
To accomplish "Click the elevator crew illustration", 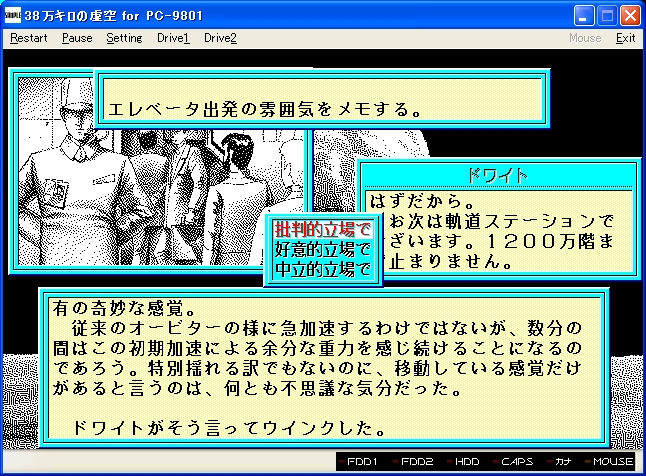I will point(160,190).
